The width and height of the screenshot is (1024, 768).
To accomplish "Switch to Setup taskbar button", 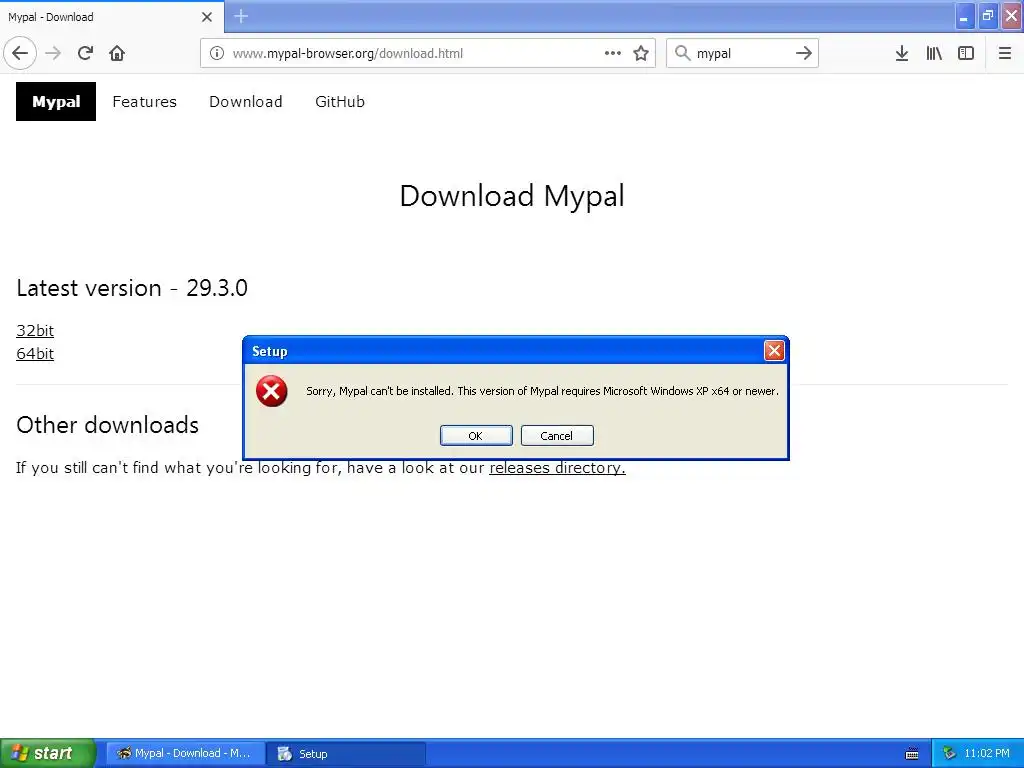I will click(x=346, y=754).
